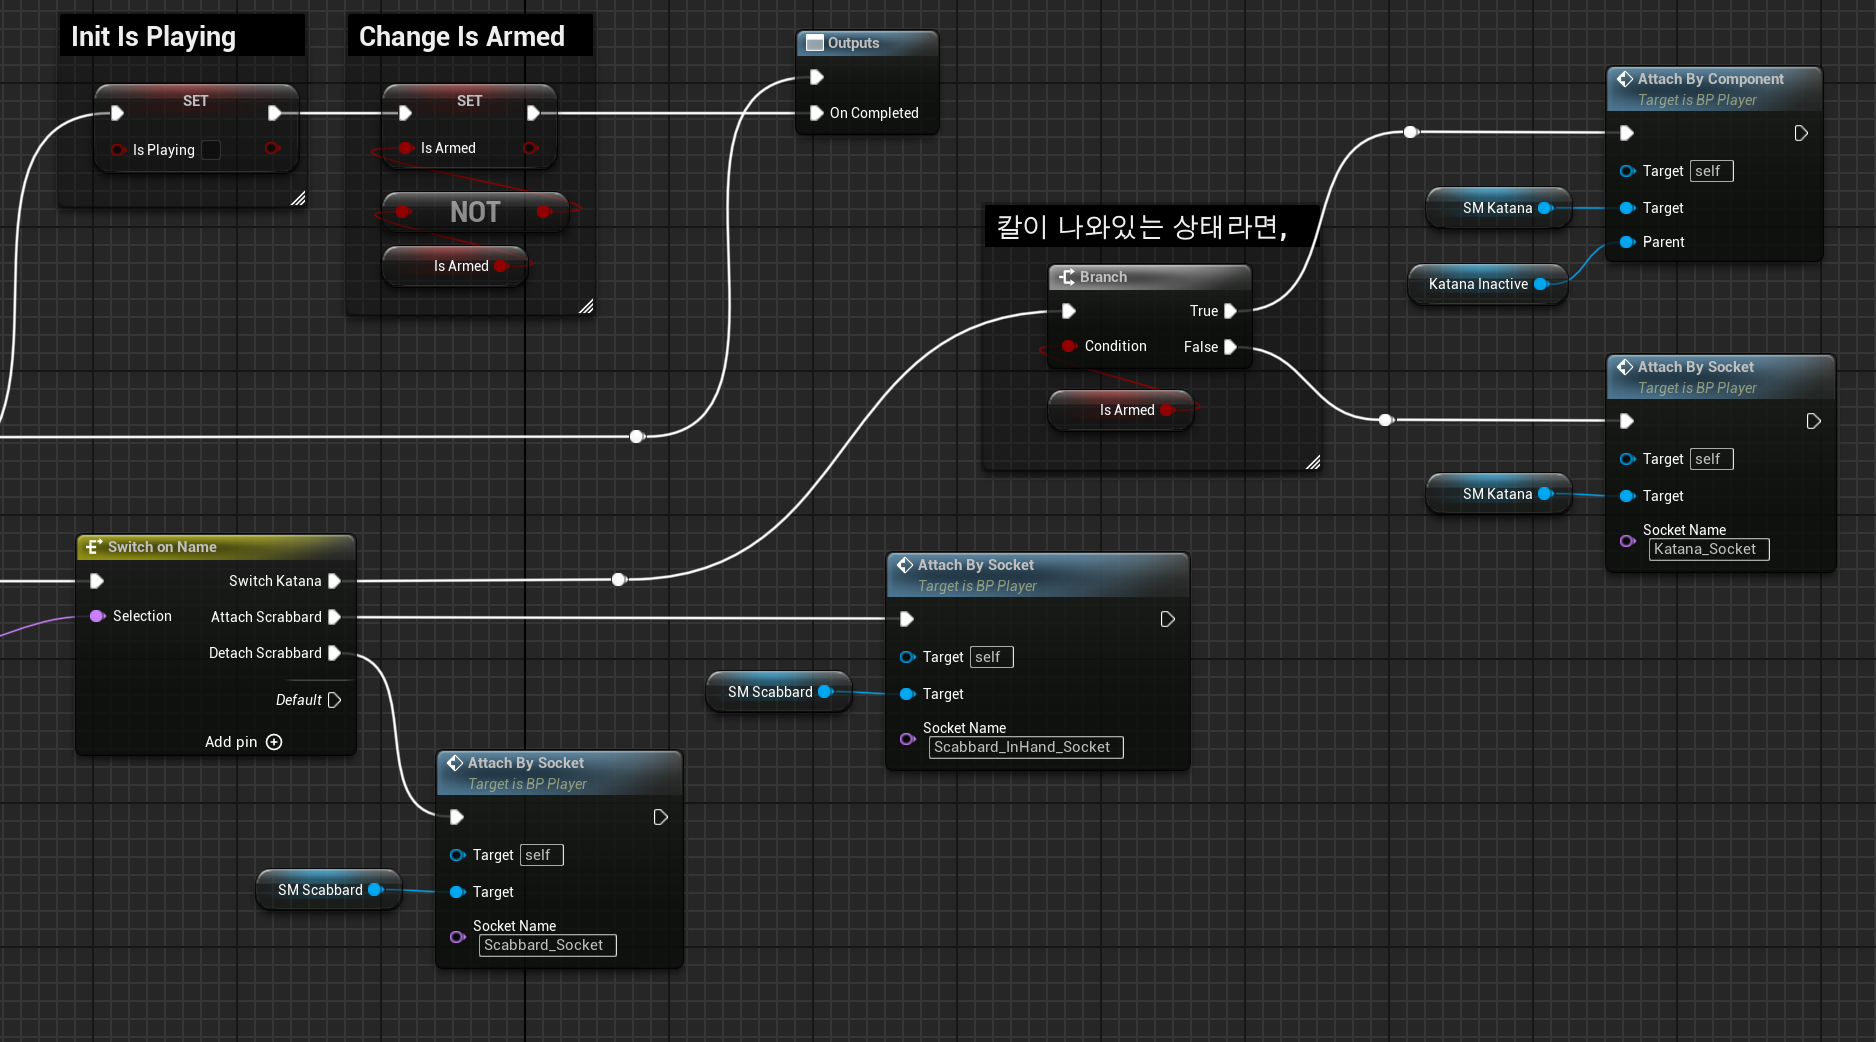Click exec output pin of Scabbard_Socket Attach node
Image resolution: width=1876 pixels, height=1042 pixels.
(660, 817)
